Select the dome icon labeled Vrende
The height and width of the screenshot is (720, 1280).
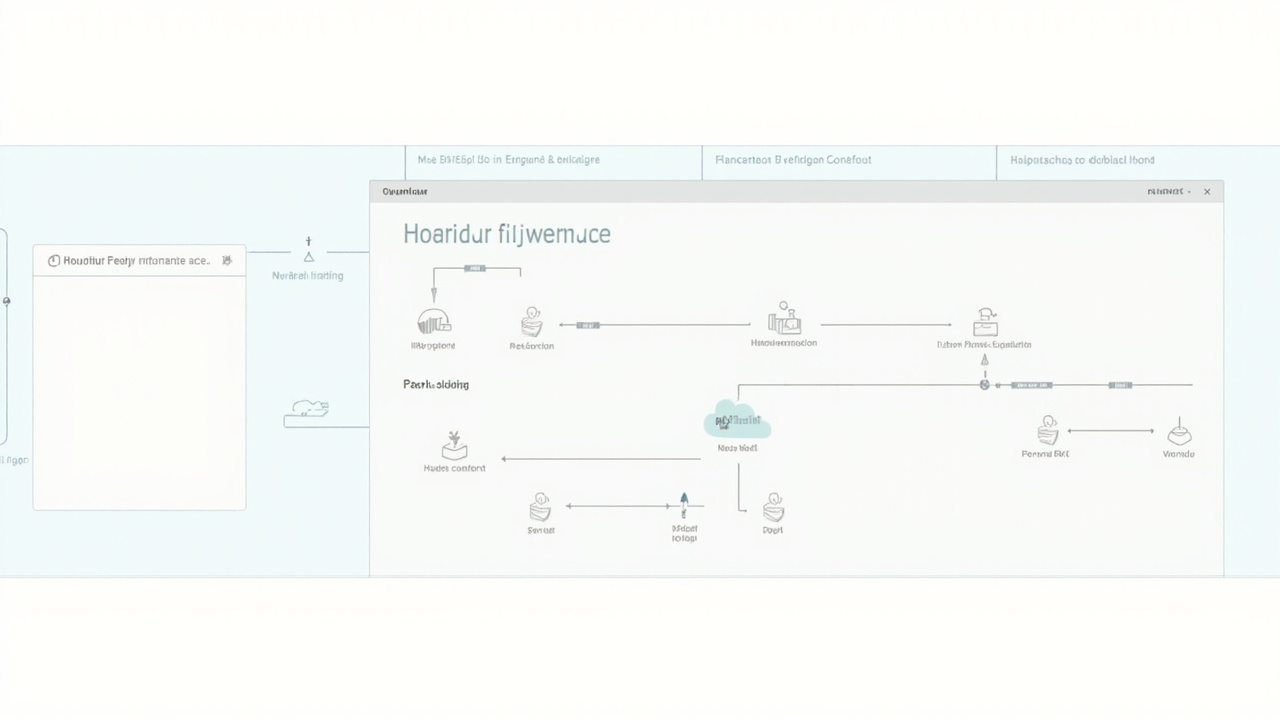coord(1180,432)
